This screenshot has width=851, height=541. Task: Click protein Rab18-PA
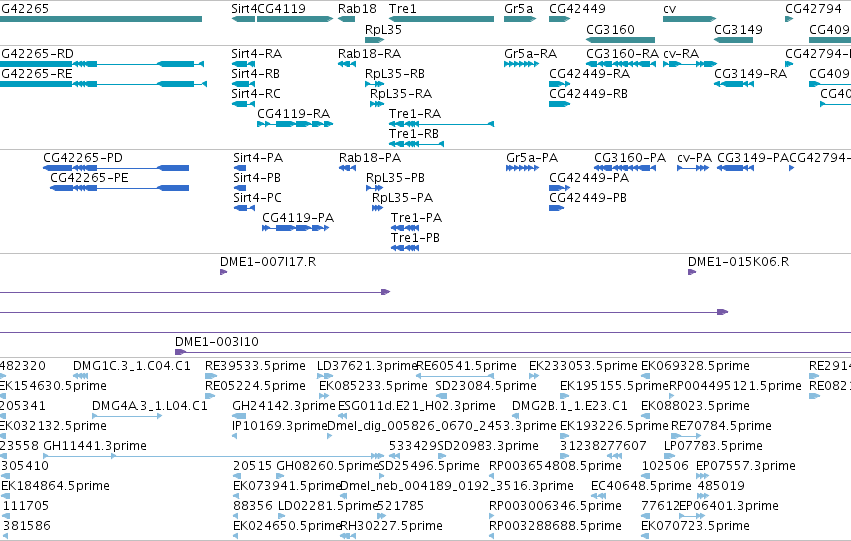347,168
